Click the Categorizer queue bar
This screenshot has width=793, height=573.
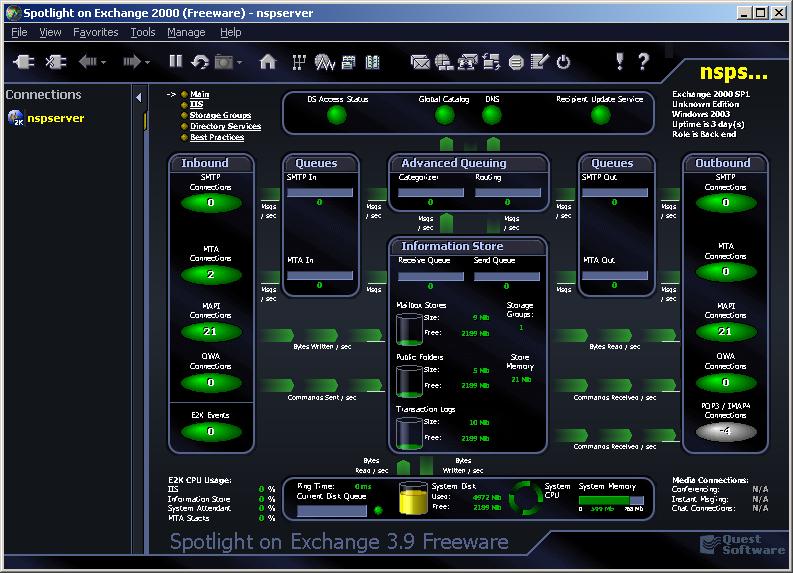tap(431, 193)
